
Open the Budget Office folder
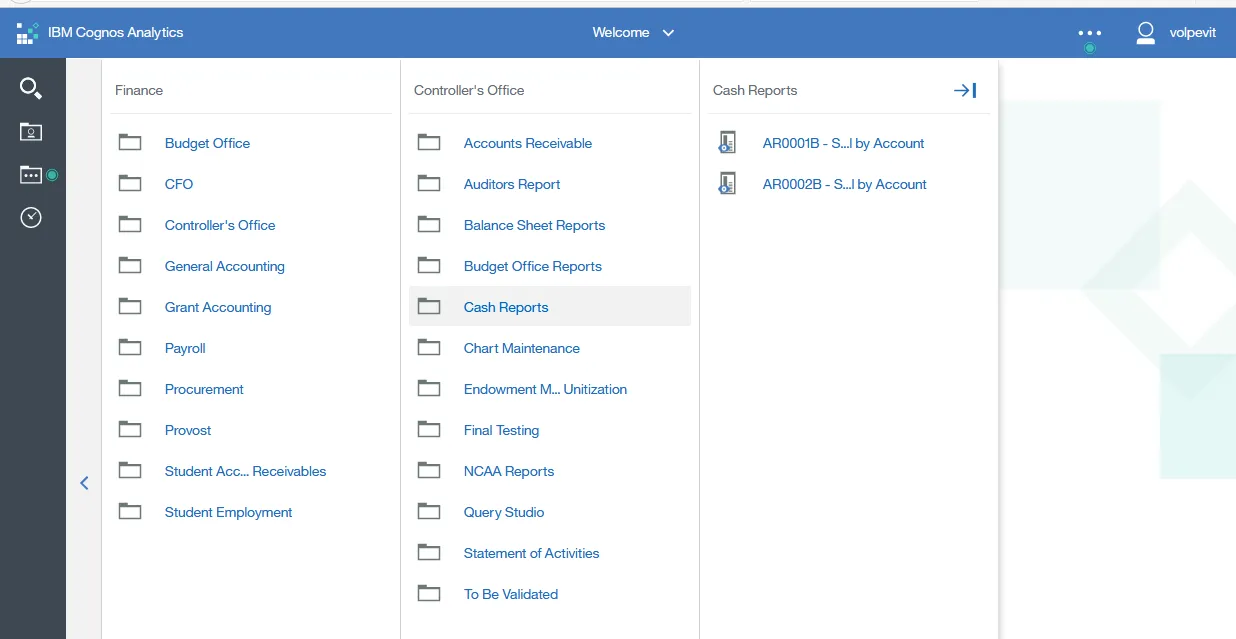click(x=207, y=143)
